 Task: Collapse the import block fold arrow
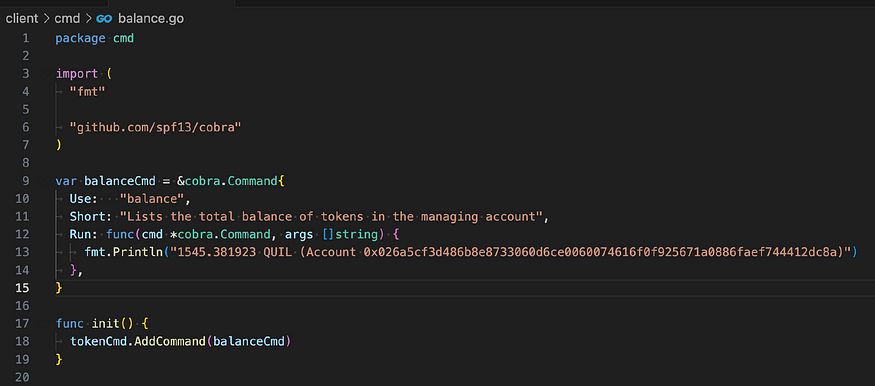(44, 74)
